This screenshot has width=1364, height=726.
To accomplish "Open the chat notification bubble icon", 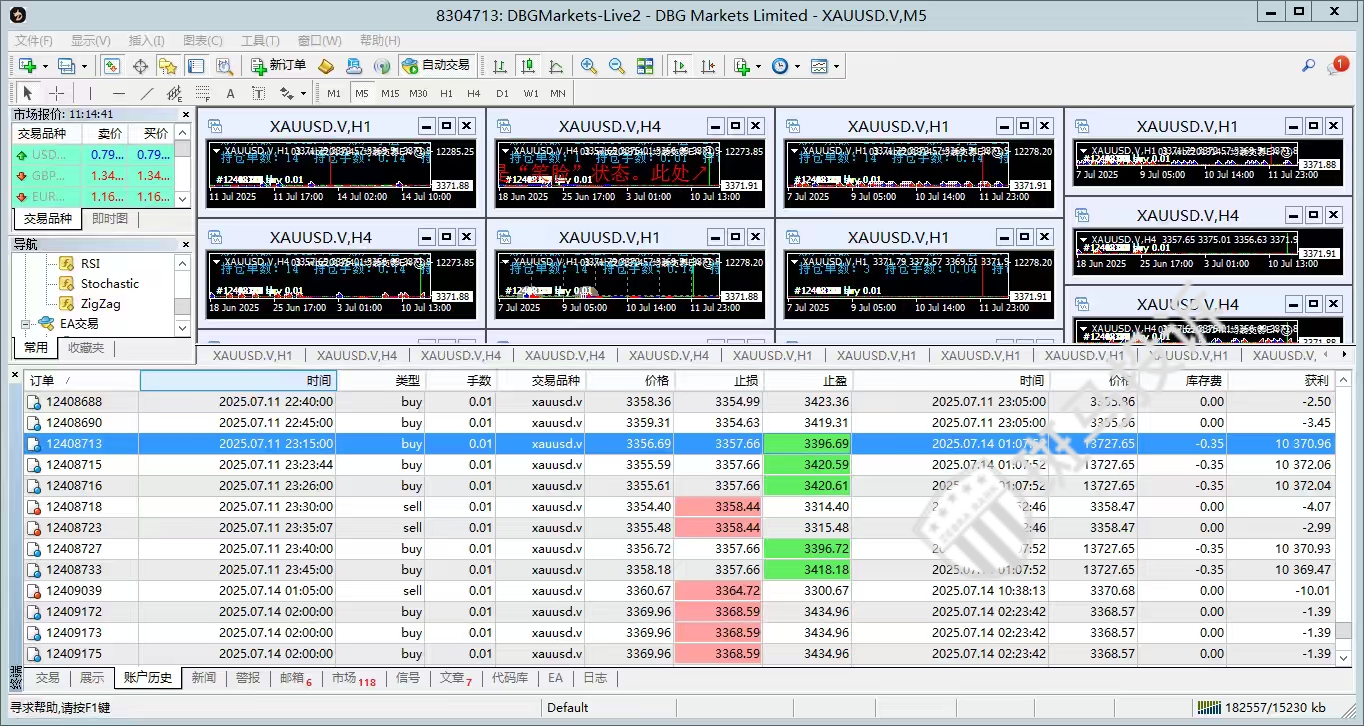I will tap(1338, 66).
